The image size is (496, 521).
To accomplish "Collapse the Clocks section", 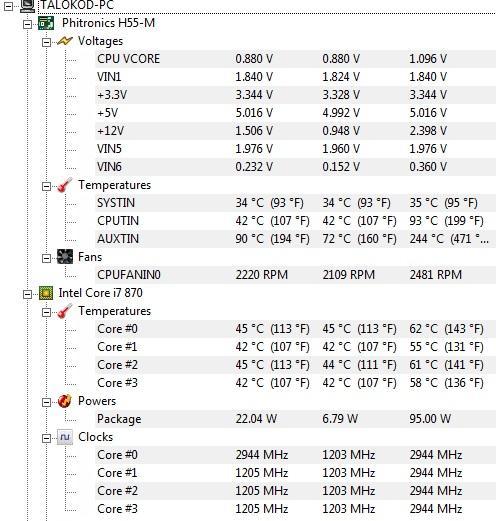I will (46, 438).
